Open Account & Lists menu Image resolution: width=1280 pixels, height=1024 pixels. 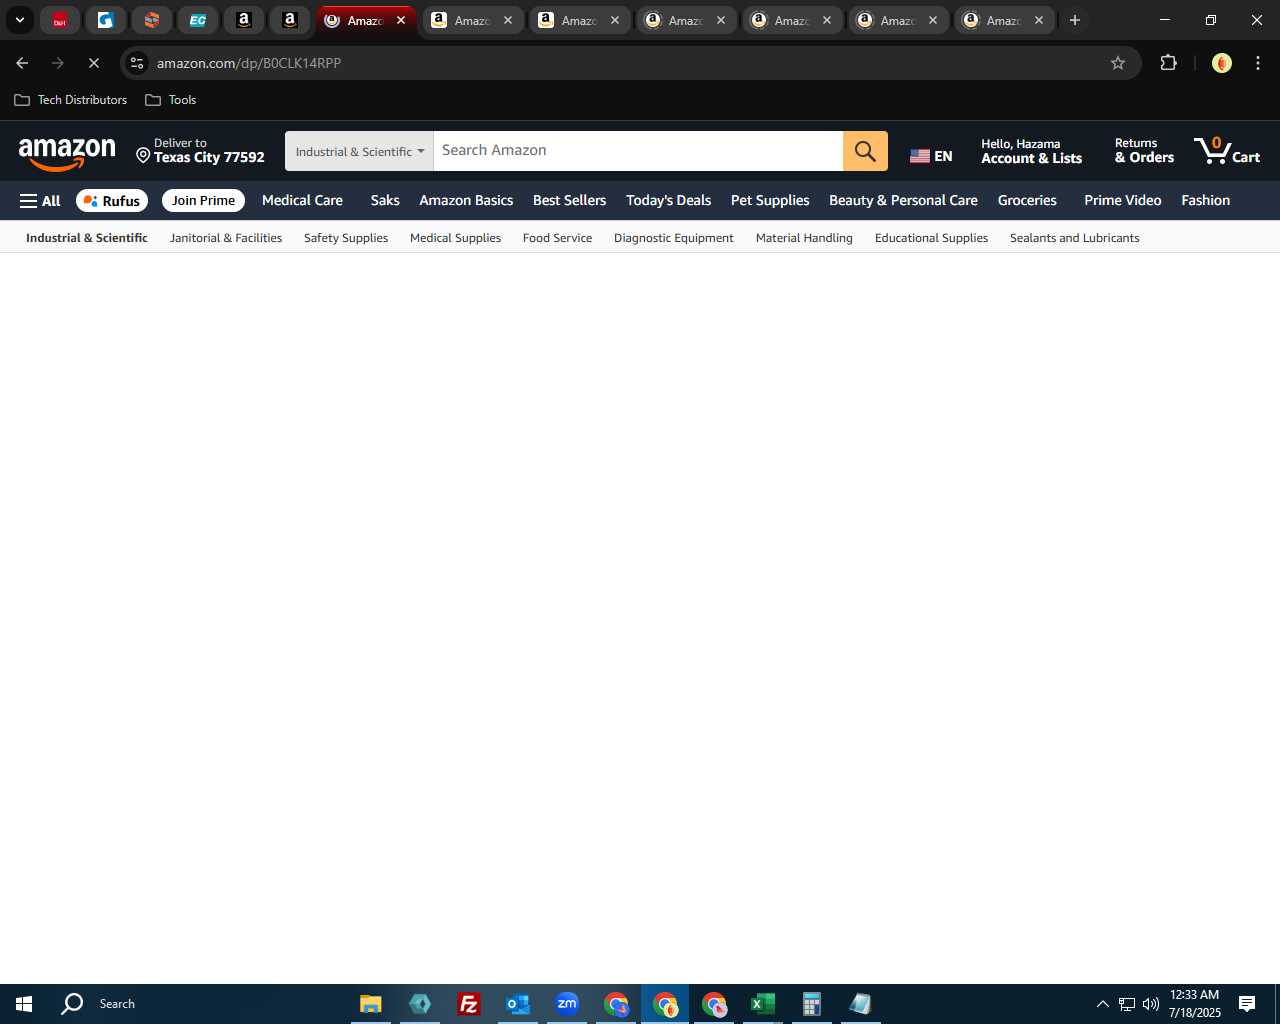click(x=1031, y=151)
